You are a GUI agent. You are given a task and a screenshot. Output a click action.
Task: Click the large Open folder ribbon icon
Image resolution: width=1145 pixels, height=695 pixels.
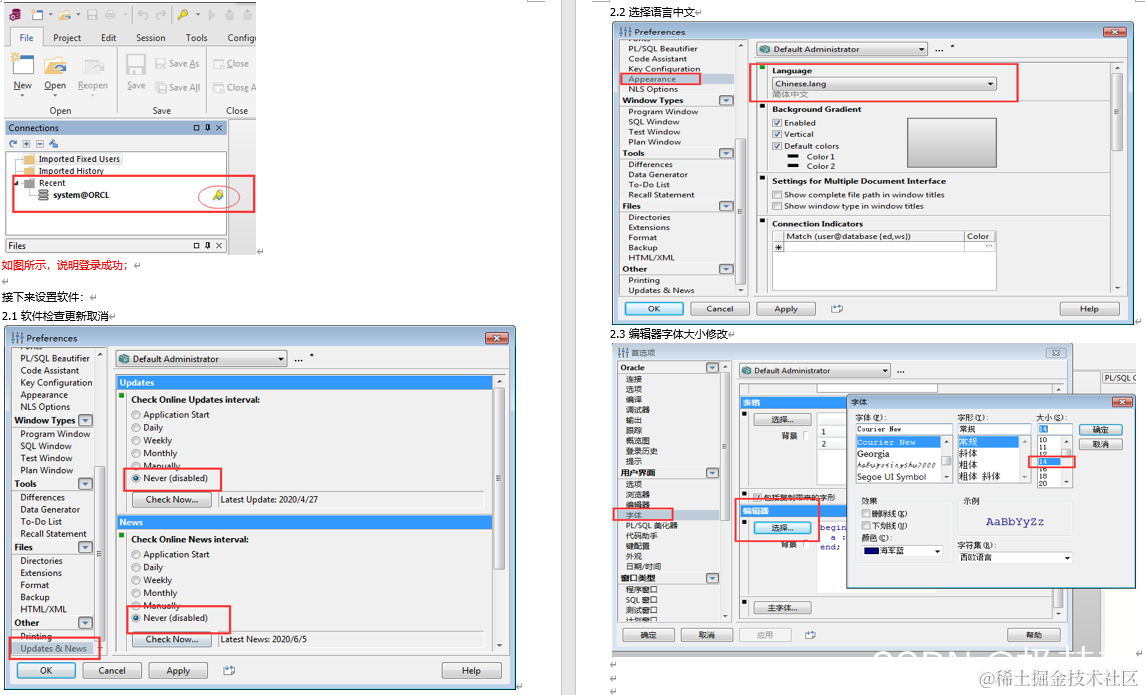[55, 65]
